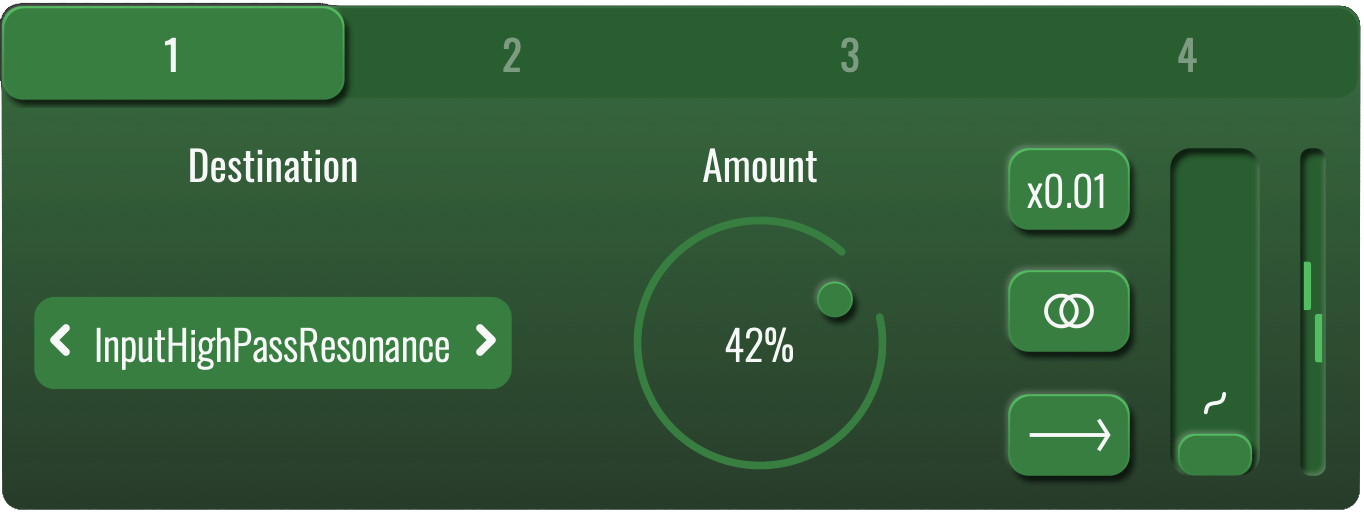The image size is (1364, 512).
Task: Click the vertical slider thumb at bottom
Action: [1214, 454]
